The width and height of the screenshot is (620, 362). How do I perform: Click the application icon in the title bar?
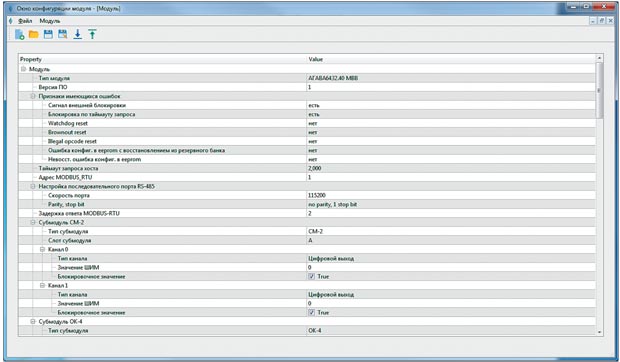11,8
